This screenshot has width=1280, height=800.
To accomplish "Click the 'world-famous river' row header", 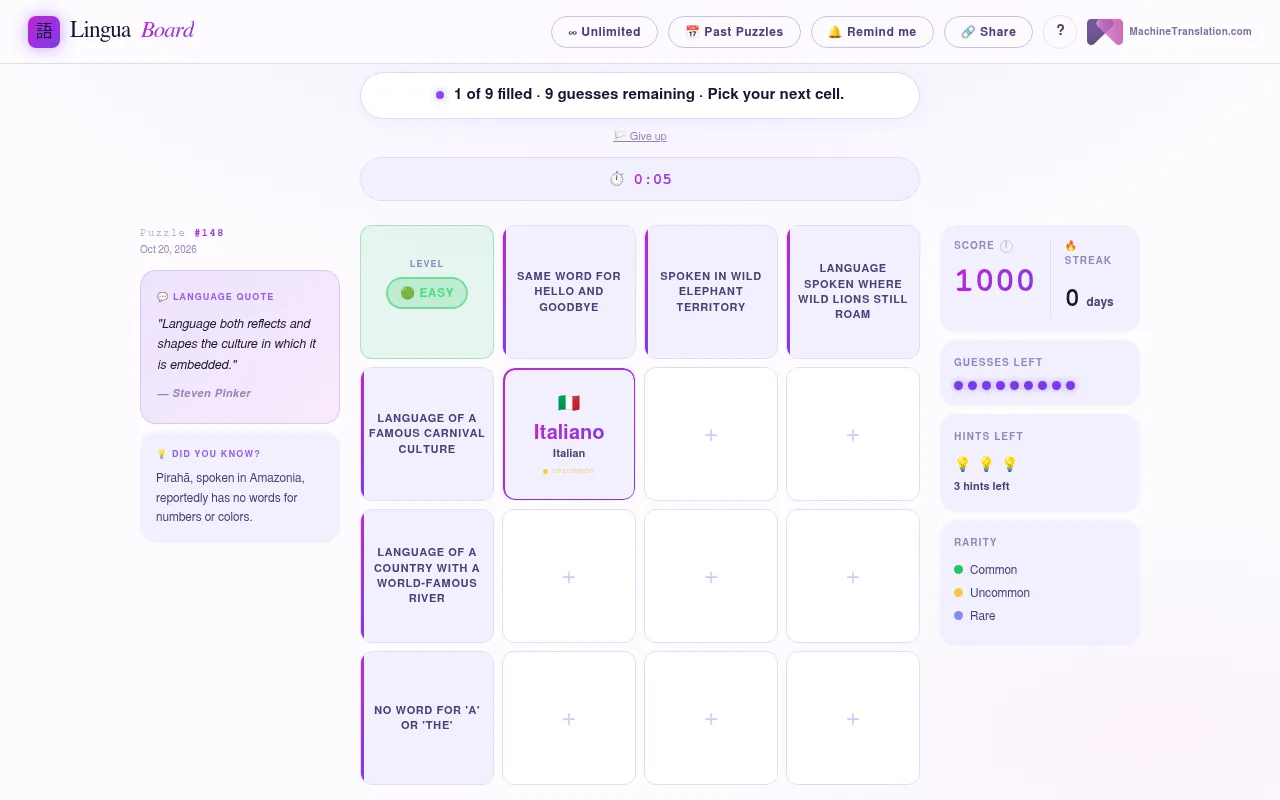I will (427, 576).
